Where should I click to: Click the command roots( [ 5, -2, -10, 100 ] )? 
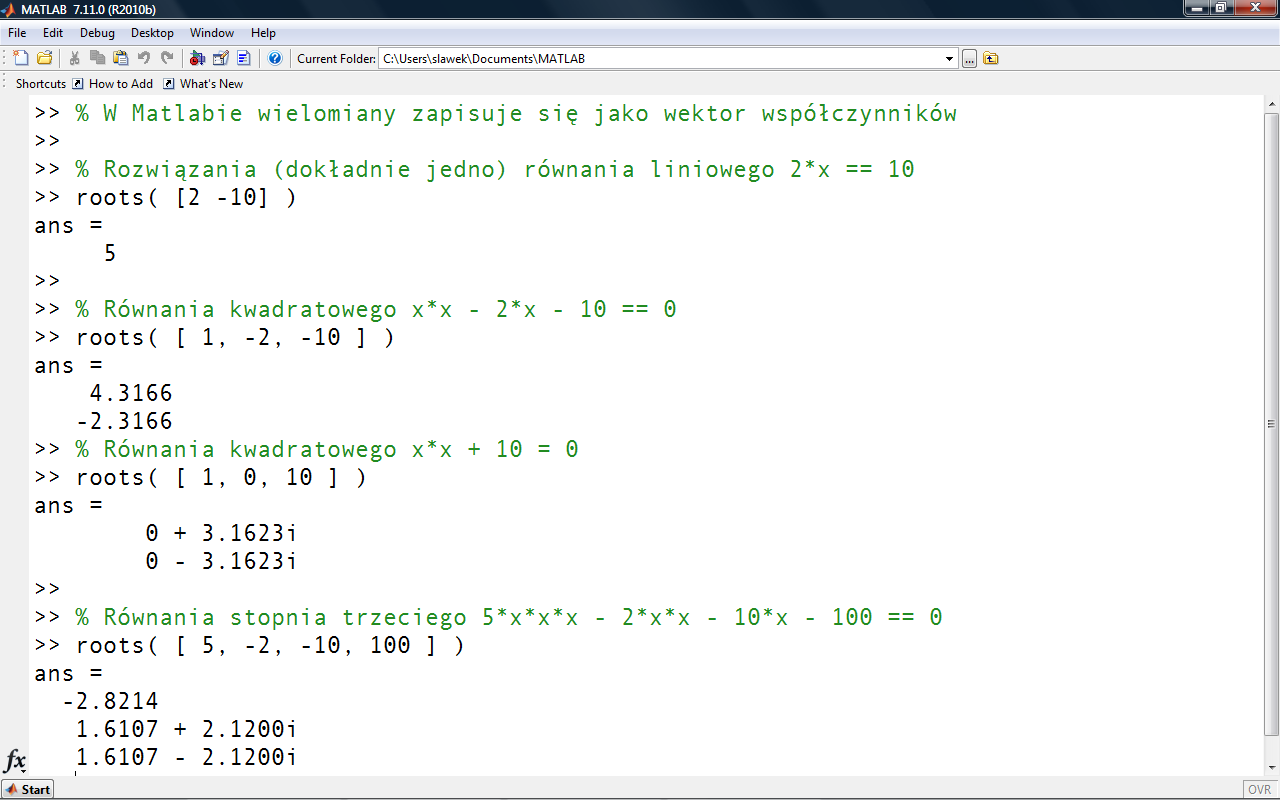[x=270, y=646]
